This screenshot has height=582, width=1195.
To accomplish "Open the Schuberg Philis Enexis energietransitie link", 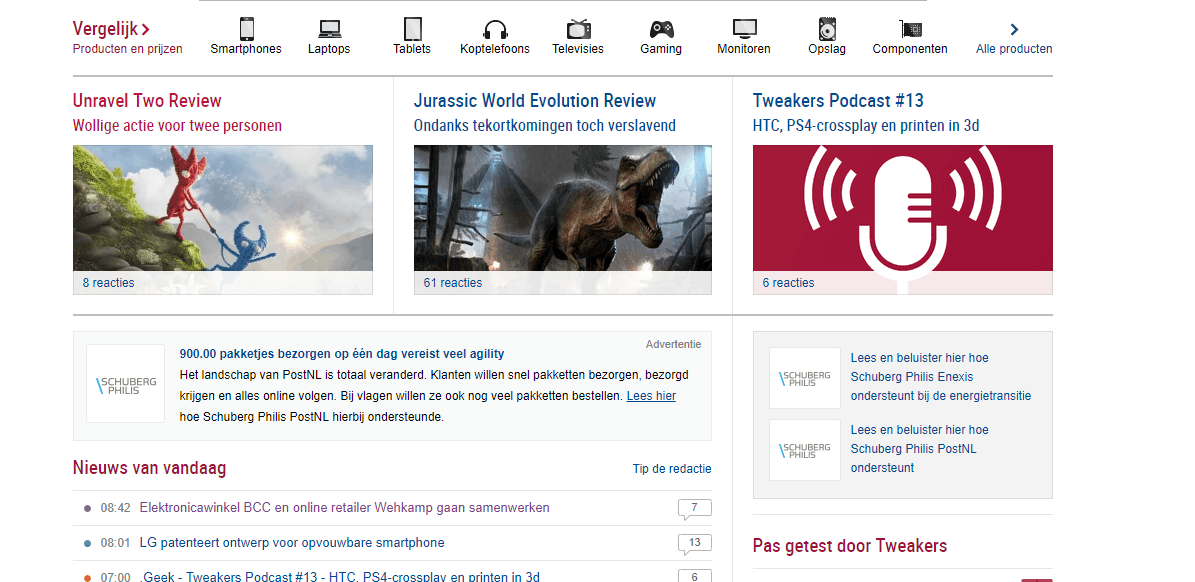I will point(940,376).
